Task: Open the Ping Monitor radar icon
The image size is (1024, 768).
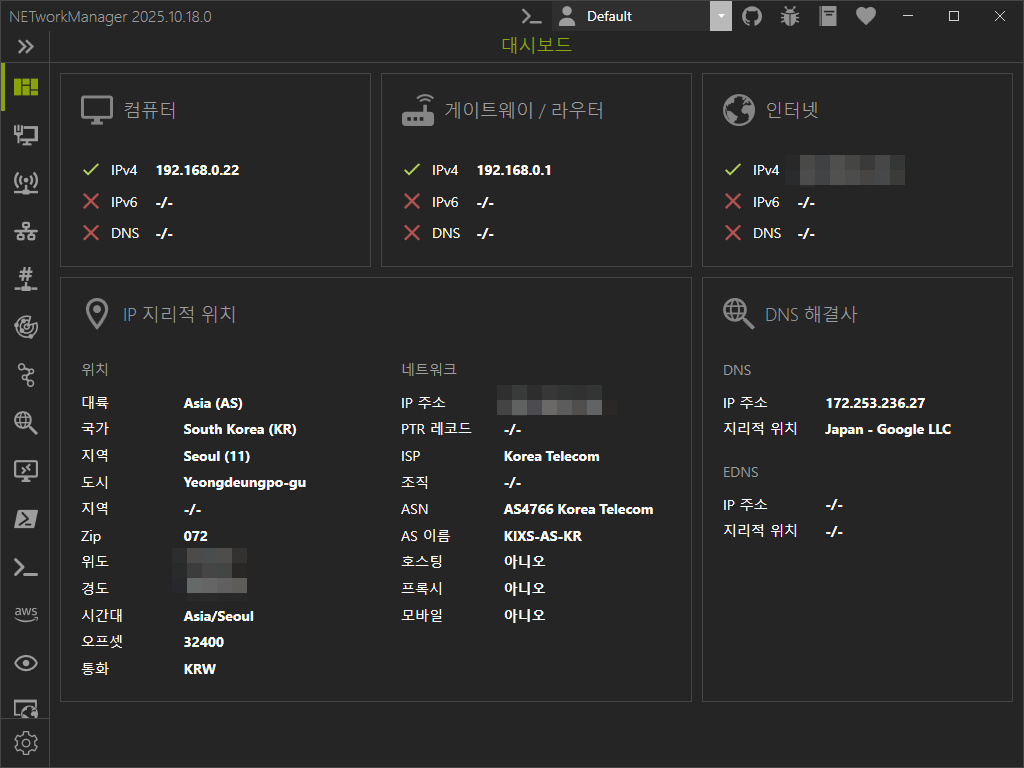Action: pos(25,327)
